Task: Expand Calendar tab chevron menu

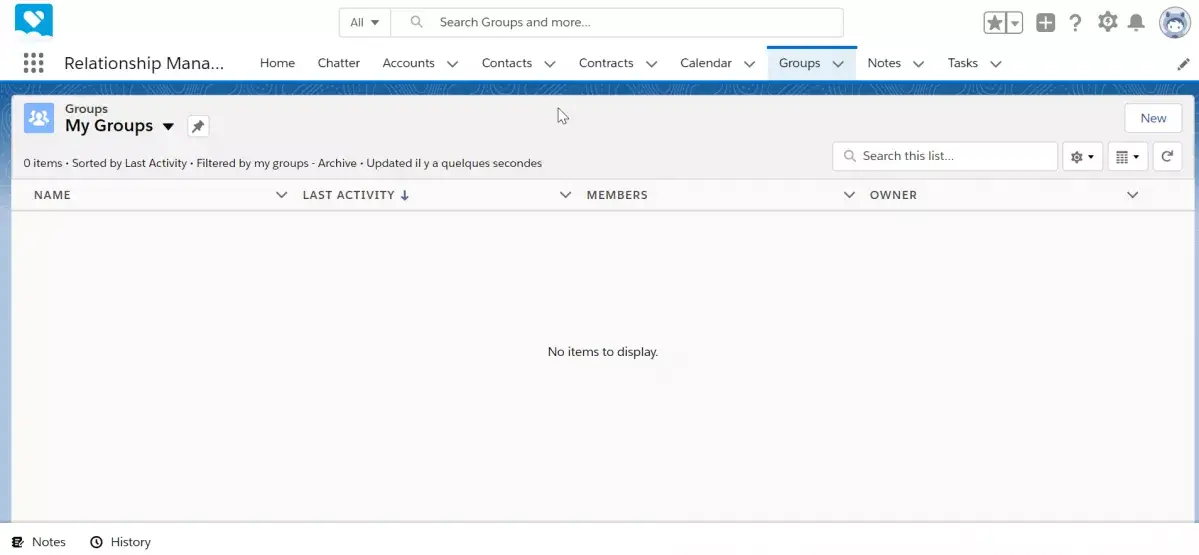Action: (749, 64)
